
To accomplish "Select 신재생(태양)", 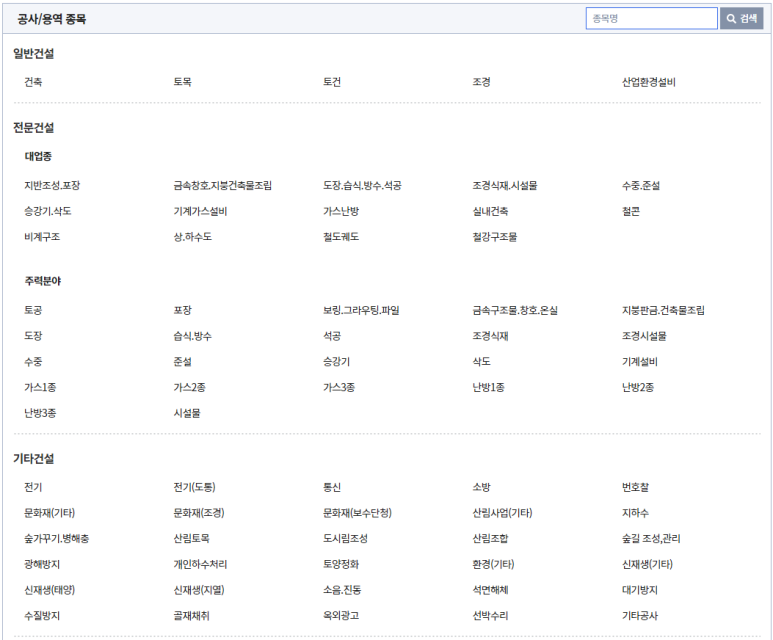I will coord(49,590).
